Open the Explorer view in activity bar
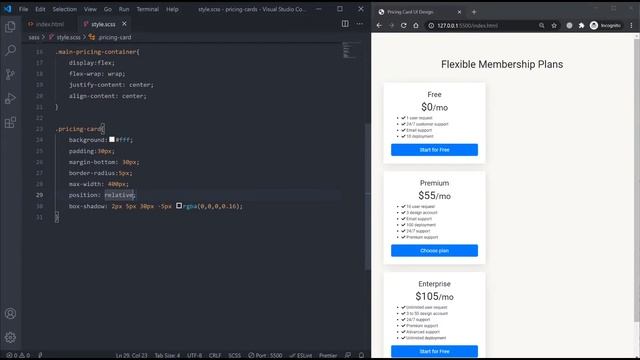The image size is (640, 360). [x=10, y=27]
